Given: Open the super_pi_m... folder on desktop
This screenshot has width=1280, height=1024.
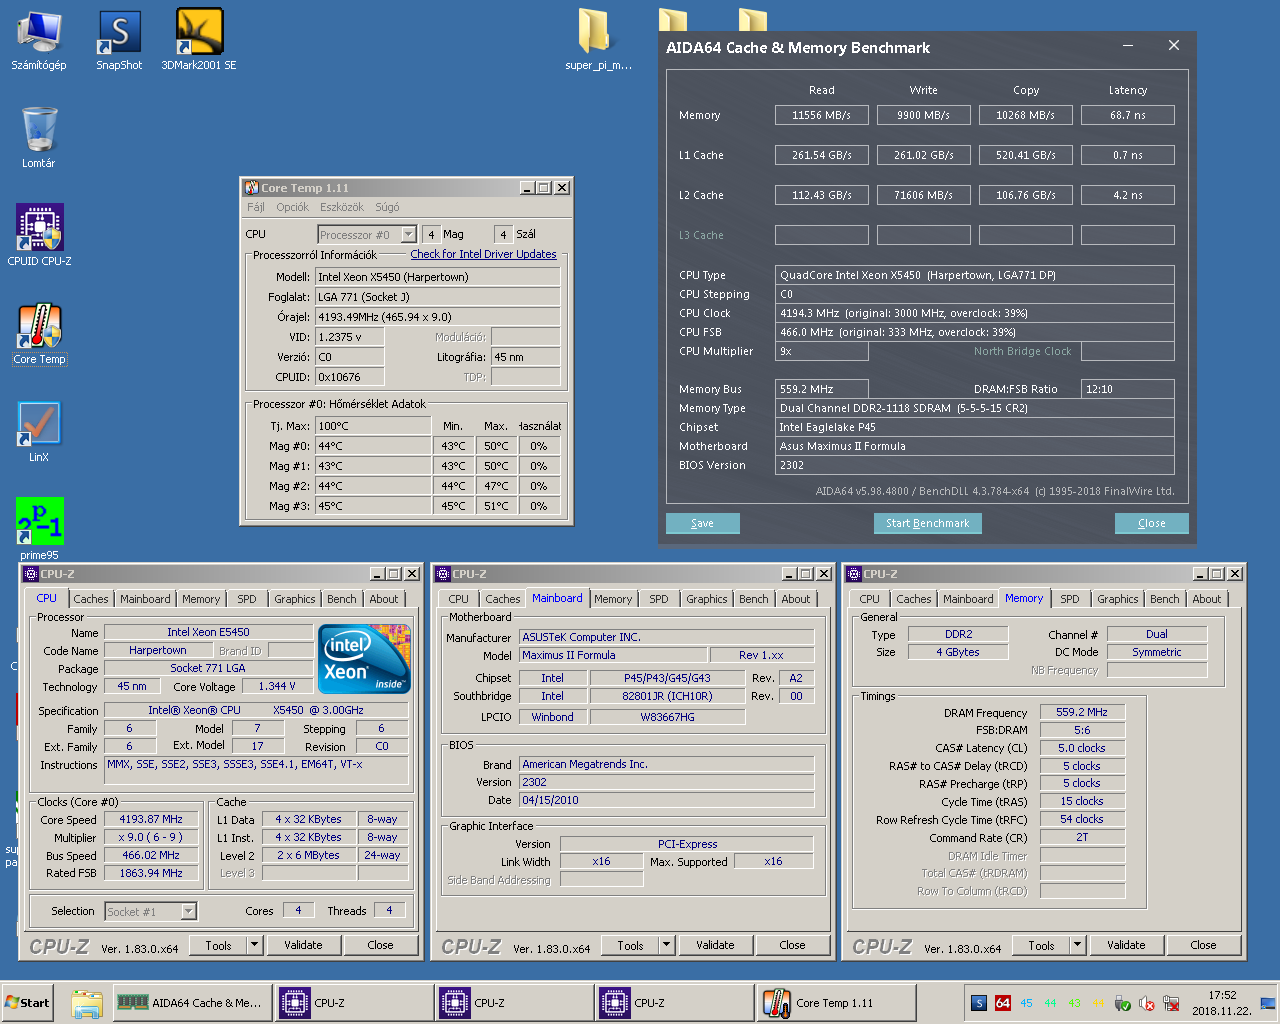Looking at the screenshot, I should point(598,40).
